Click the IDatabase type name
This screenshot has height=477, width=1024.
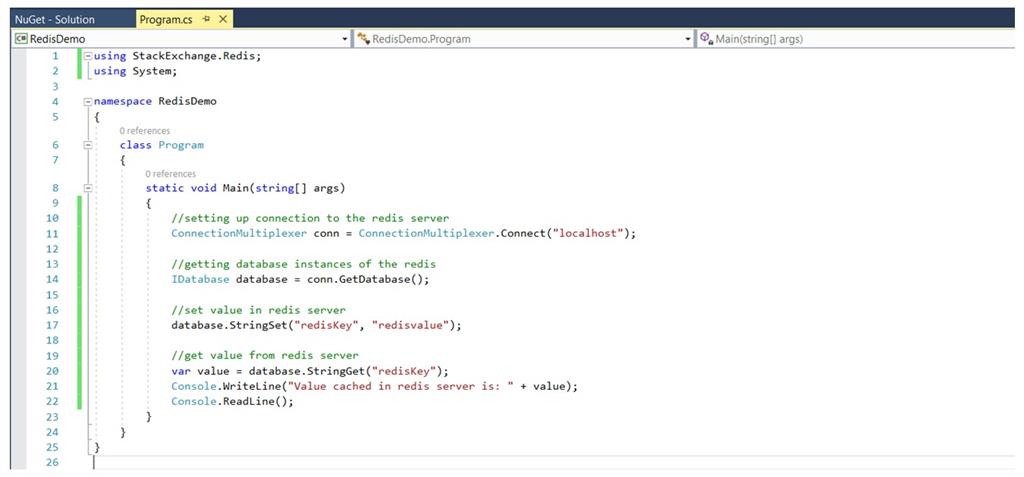tap(200, 279)
